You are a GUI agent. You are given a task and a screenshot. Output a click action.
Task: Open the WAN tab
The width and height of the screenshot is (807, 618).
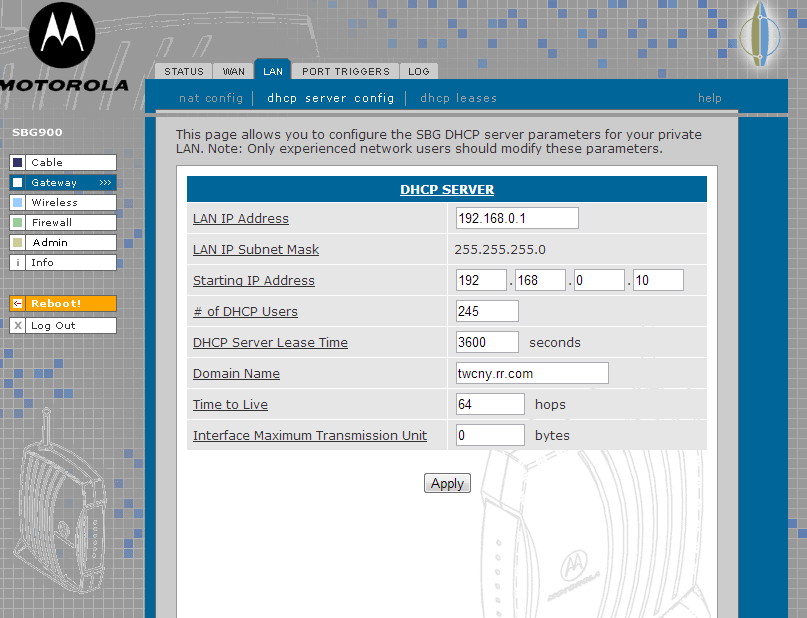coord(233,71)
